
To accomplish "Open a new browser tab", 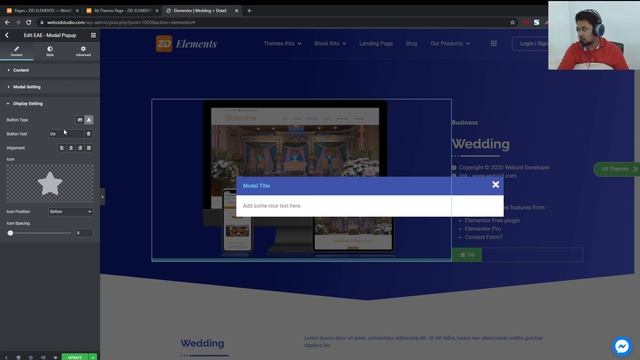I will [x=249, y=11].
